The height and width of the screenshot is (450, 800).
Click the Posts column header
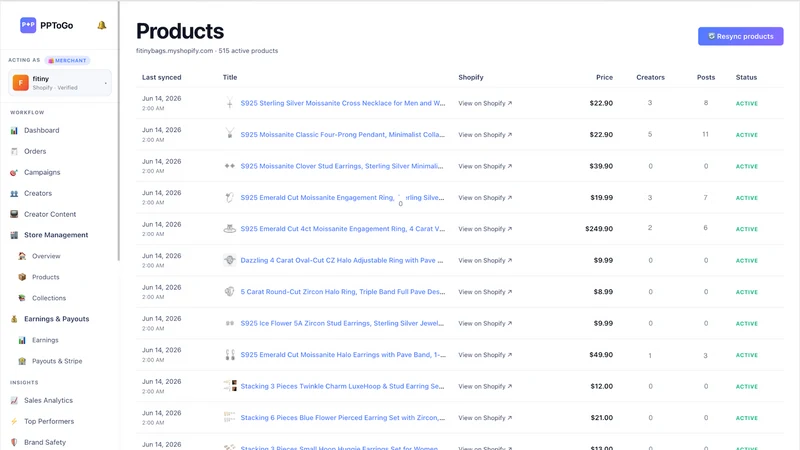pos(706,78)
